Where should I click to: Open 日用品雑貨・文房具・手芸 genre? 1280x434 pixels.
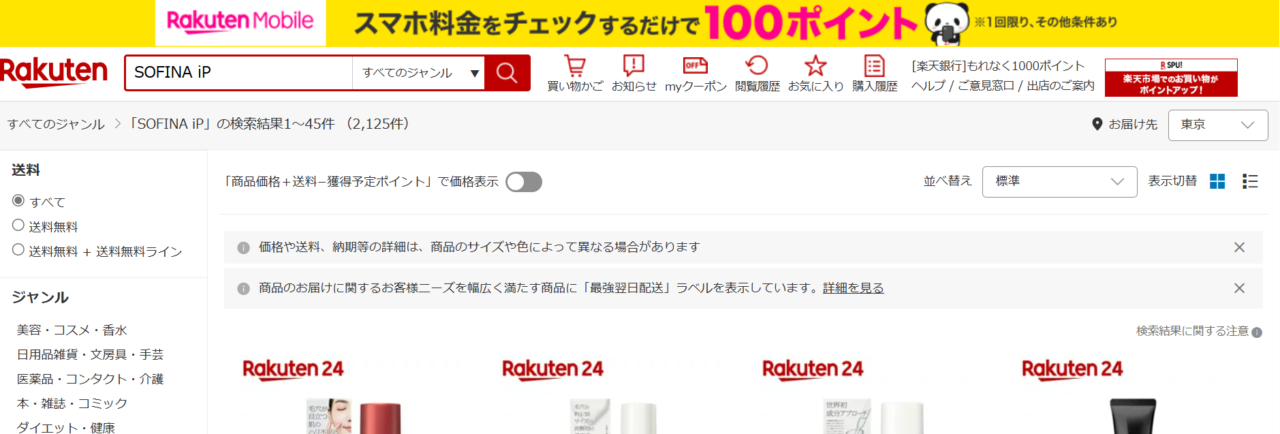coord(90,355)
